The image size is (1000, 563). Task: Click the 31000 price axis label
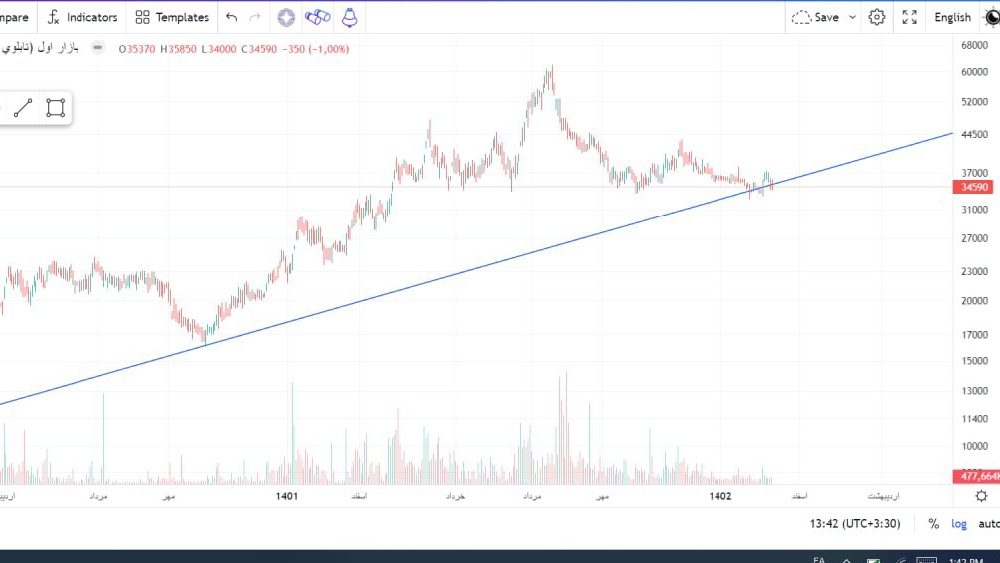pos(974,210)
